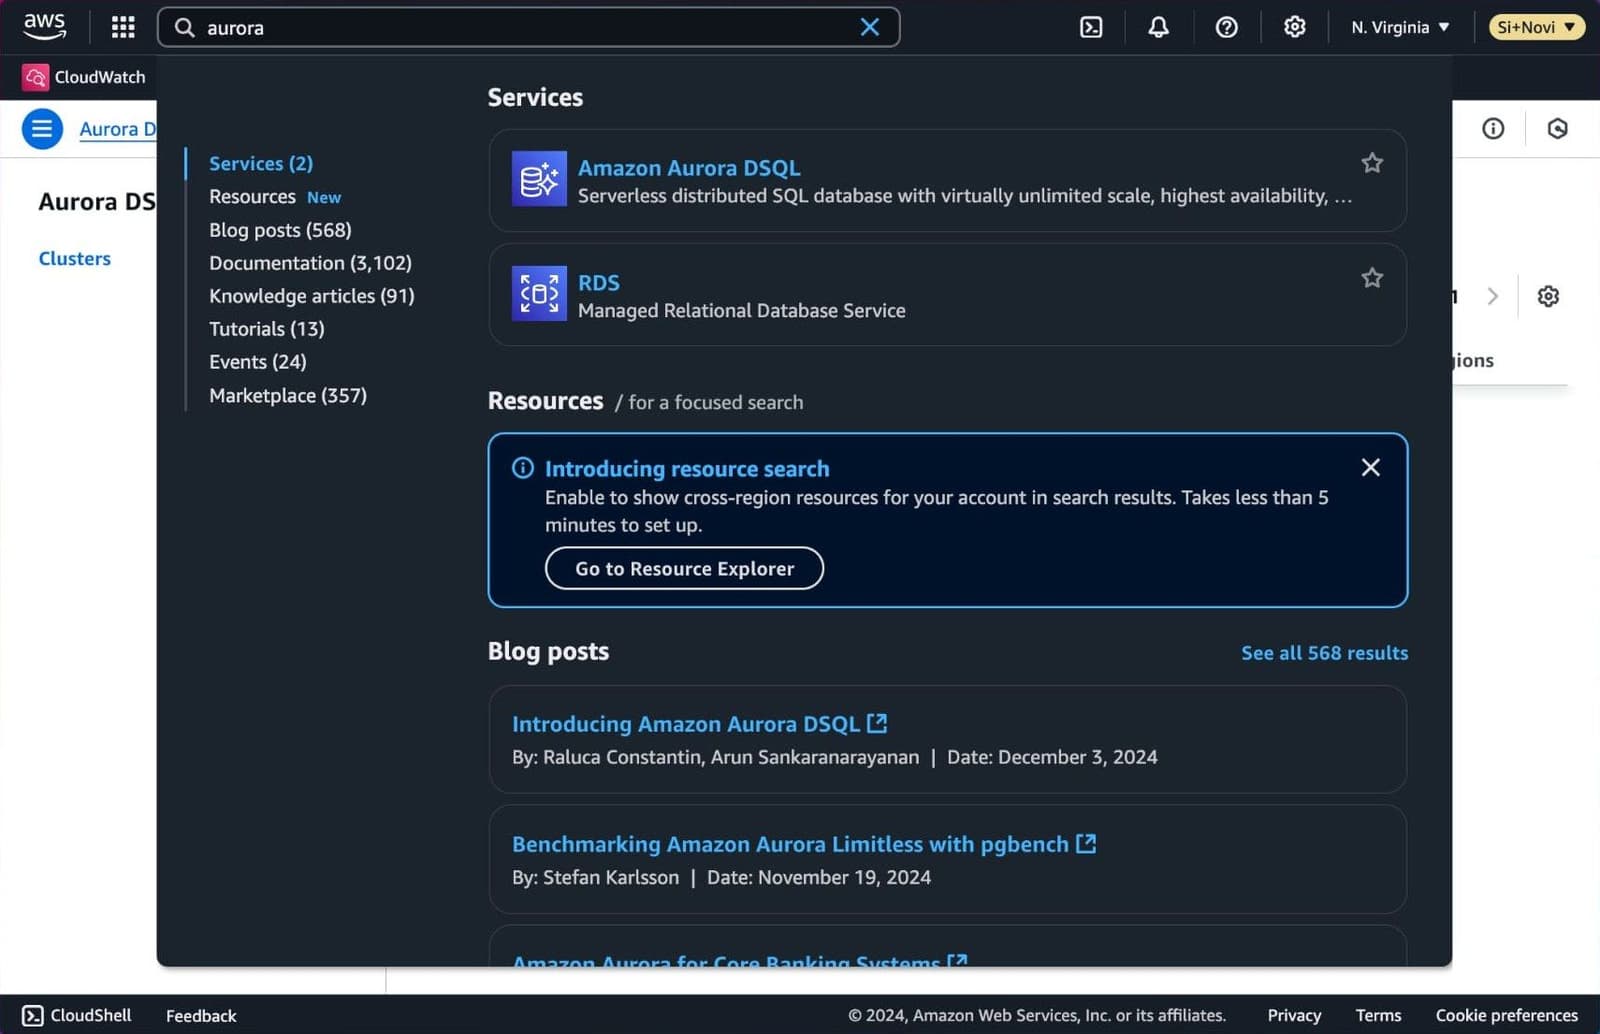1600x1034 pixels.
Task: Open the CloudShell icon in top bar
Action: [x=1091, y=27]
